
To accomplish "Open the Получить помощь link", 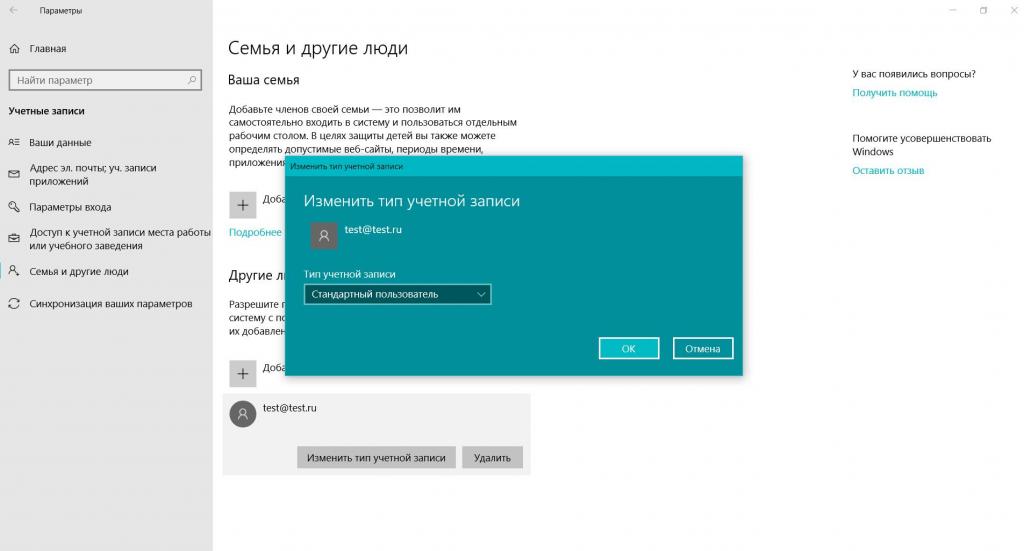I will [895, 93].
